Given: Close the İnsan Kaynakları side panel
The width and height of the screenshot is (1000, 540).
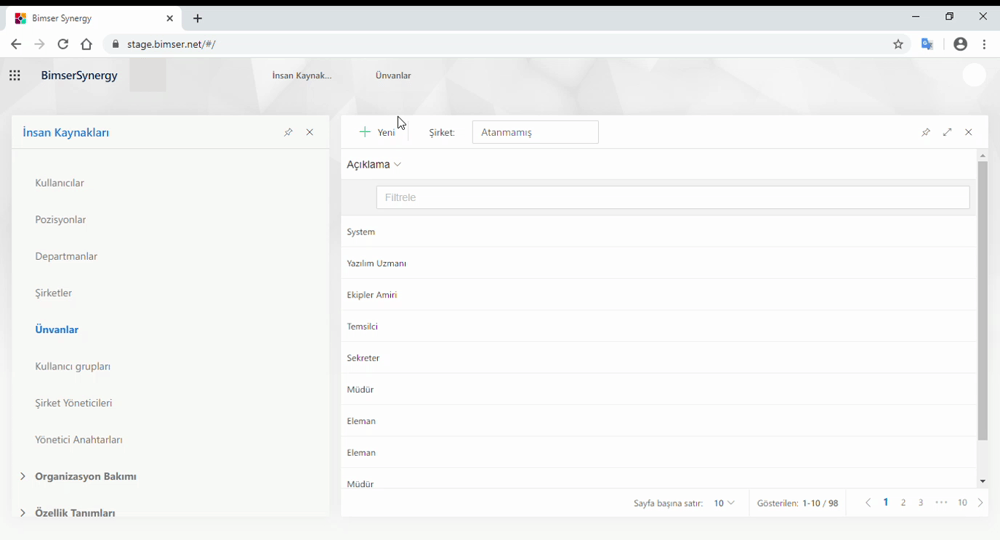Looking at the screenshot, I should [x=310, y=132].
